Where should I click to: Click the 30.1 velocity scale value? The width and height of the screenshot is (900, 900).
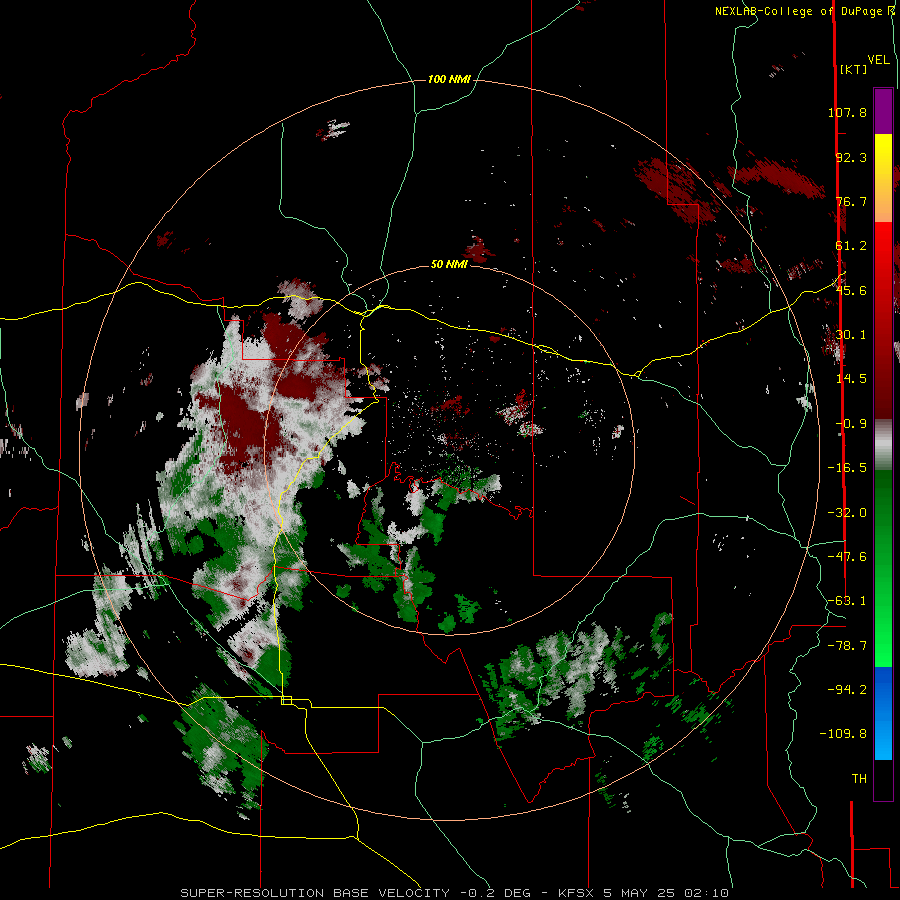tap(851, 335)
